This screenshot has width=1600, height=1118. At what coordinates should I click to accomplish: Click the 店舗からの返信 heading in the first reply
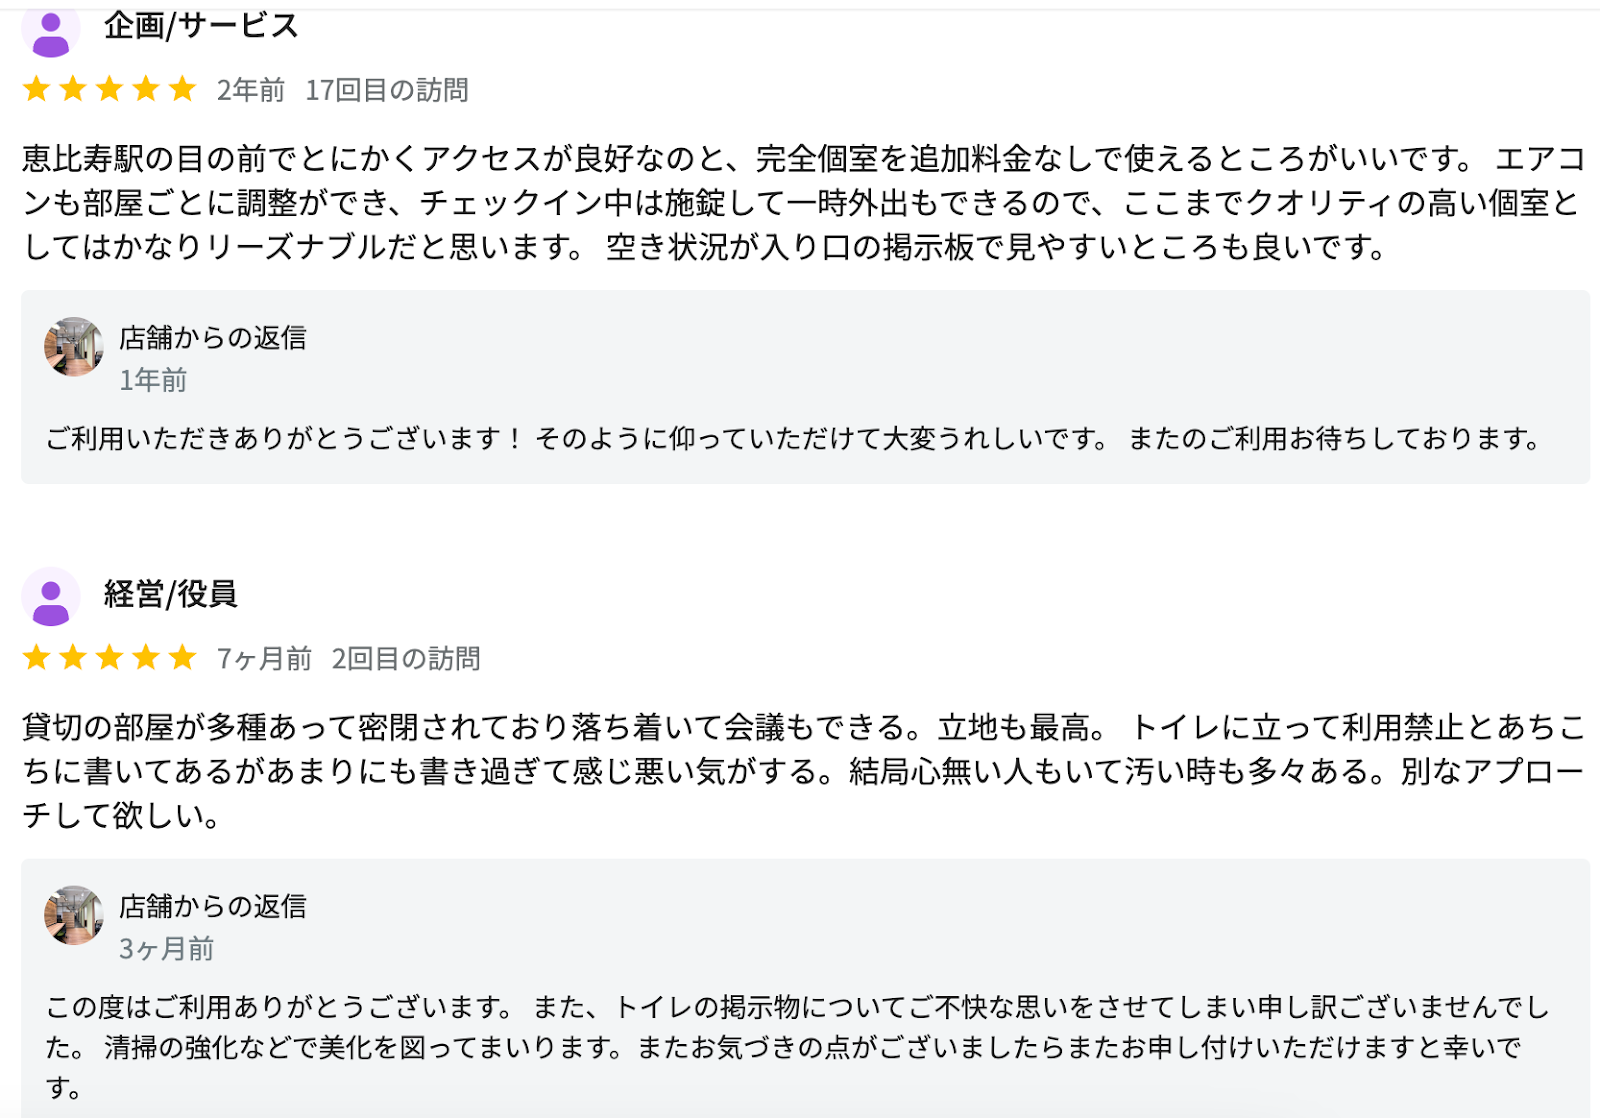(x=213, y=338)
